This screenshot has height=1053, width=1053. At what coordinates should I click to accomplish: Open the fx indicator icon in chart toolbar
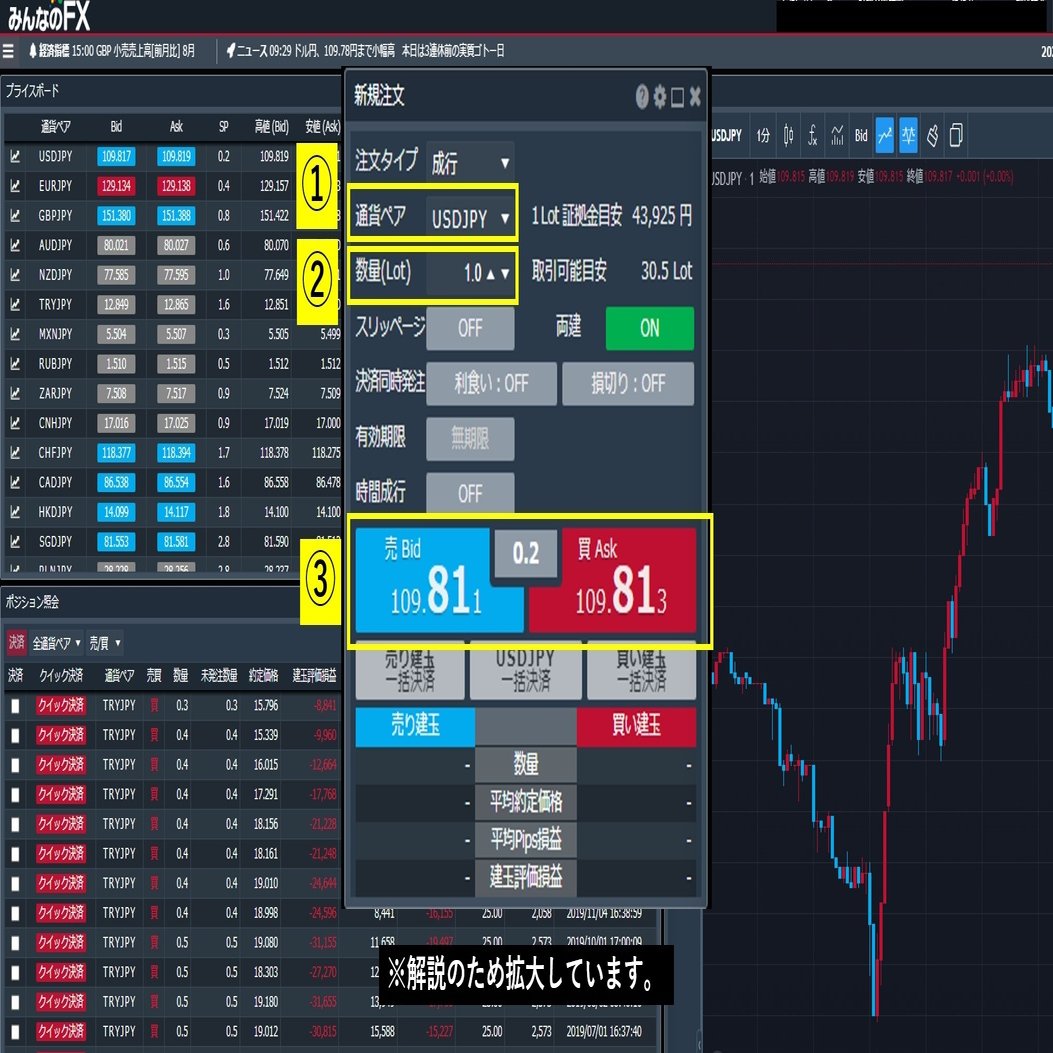point(813,136)
